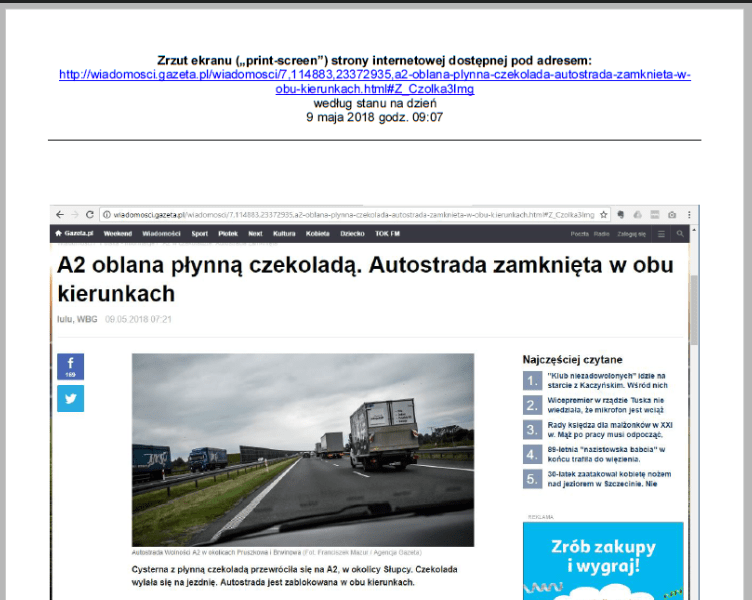Share the article on Facebook
The height and width of the screenshot is (600, 752).
click(70, 367)
